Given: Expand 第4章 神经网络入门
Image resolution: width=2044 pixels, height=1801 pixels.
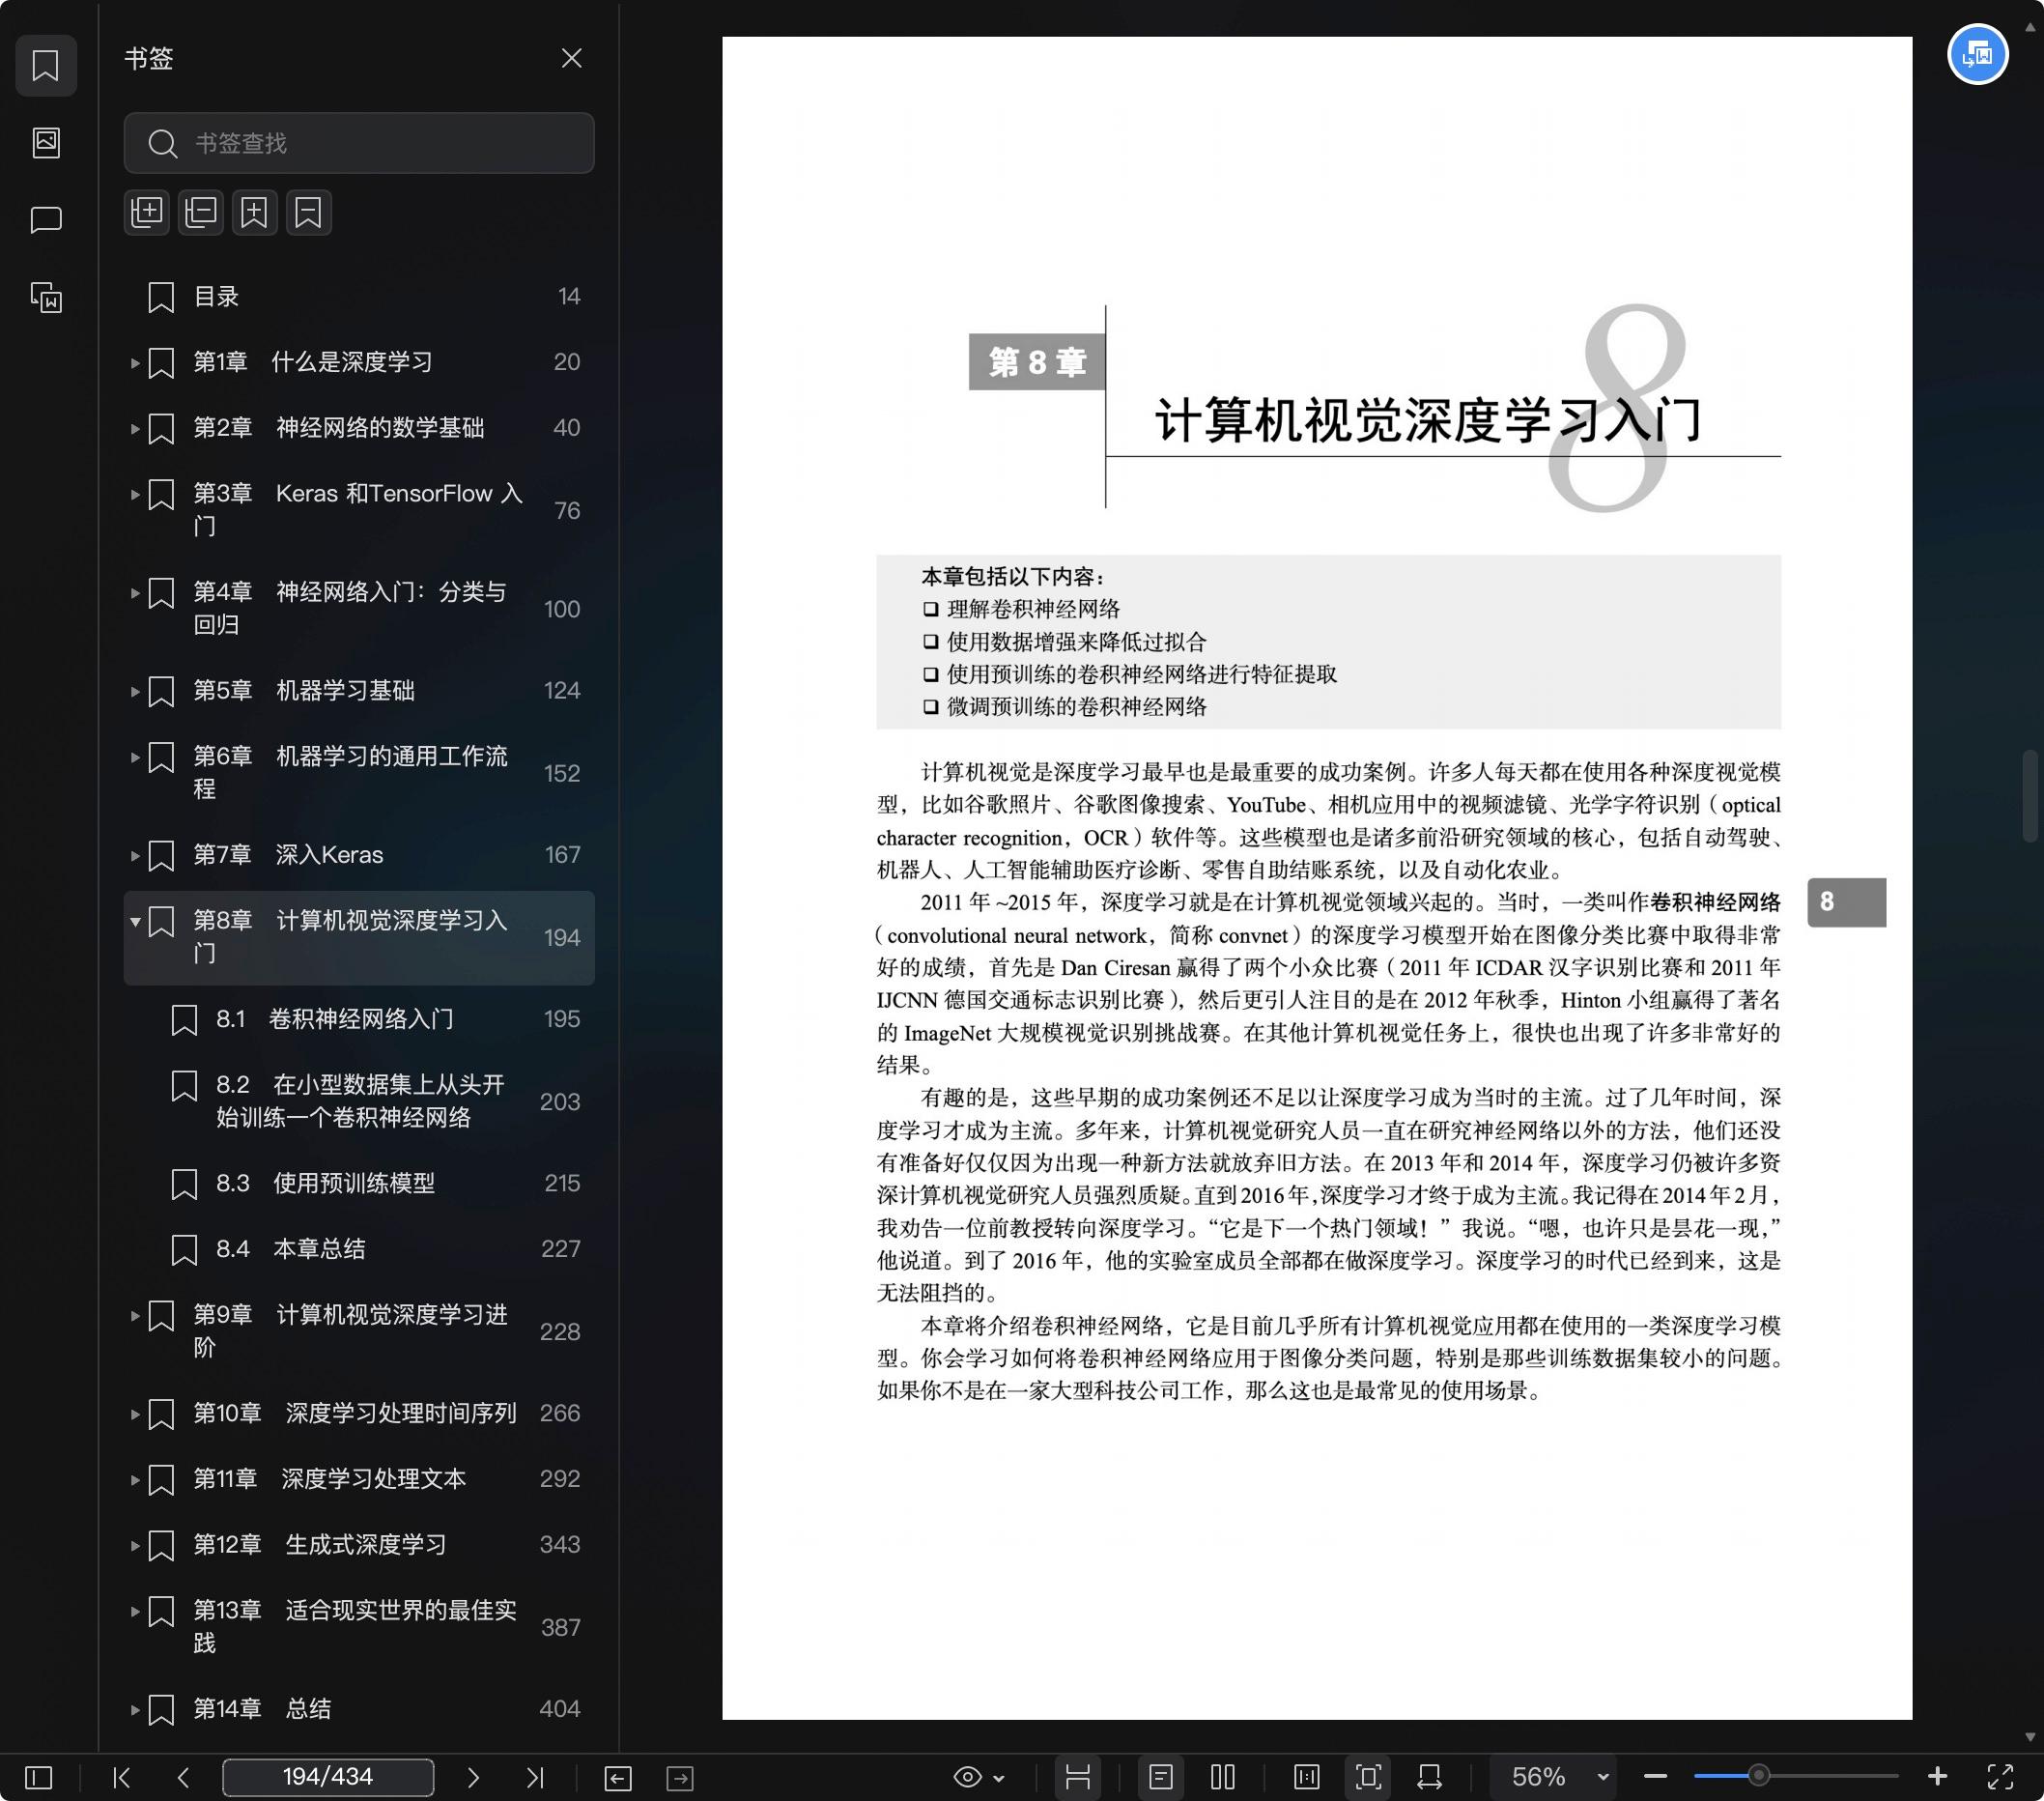Looking at the screenshot, I should pyautogui.click(x=135, y=593).
